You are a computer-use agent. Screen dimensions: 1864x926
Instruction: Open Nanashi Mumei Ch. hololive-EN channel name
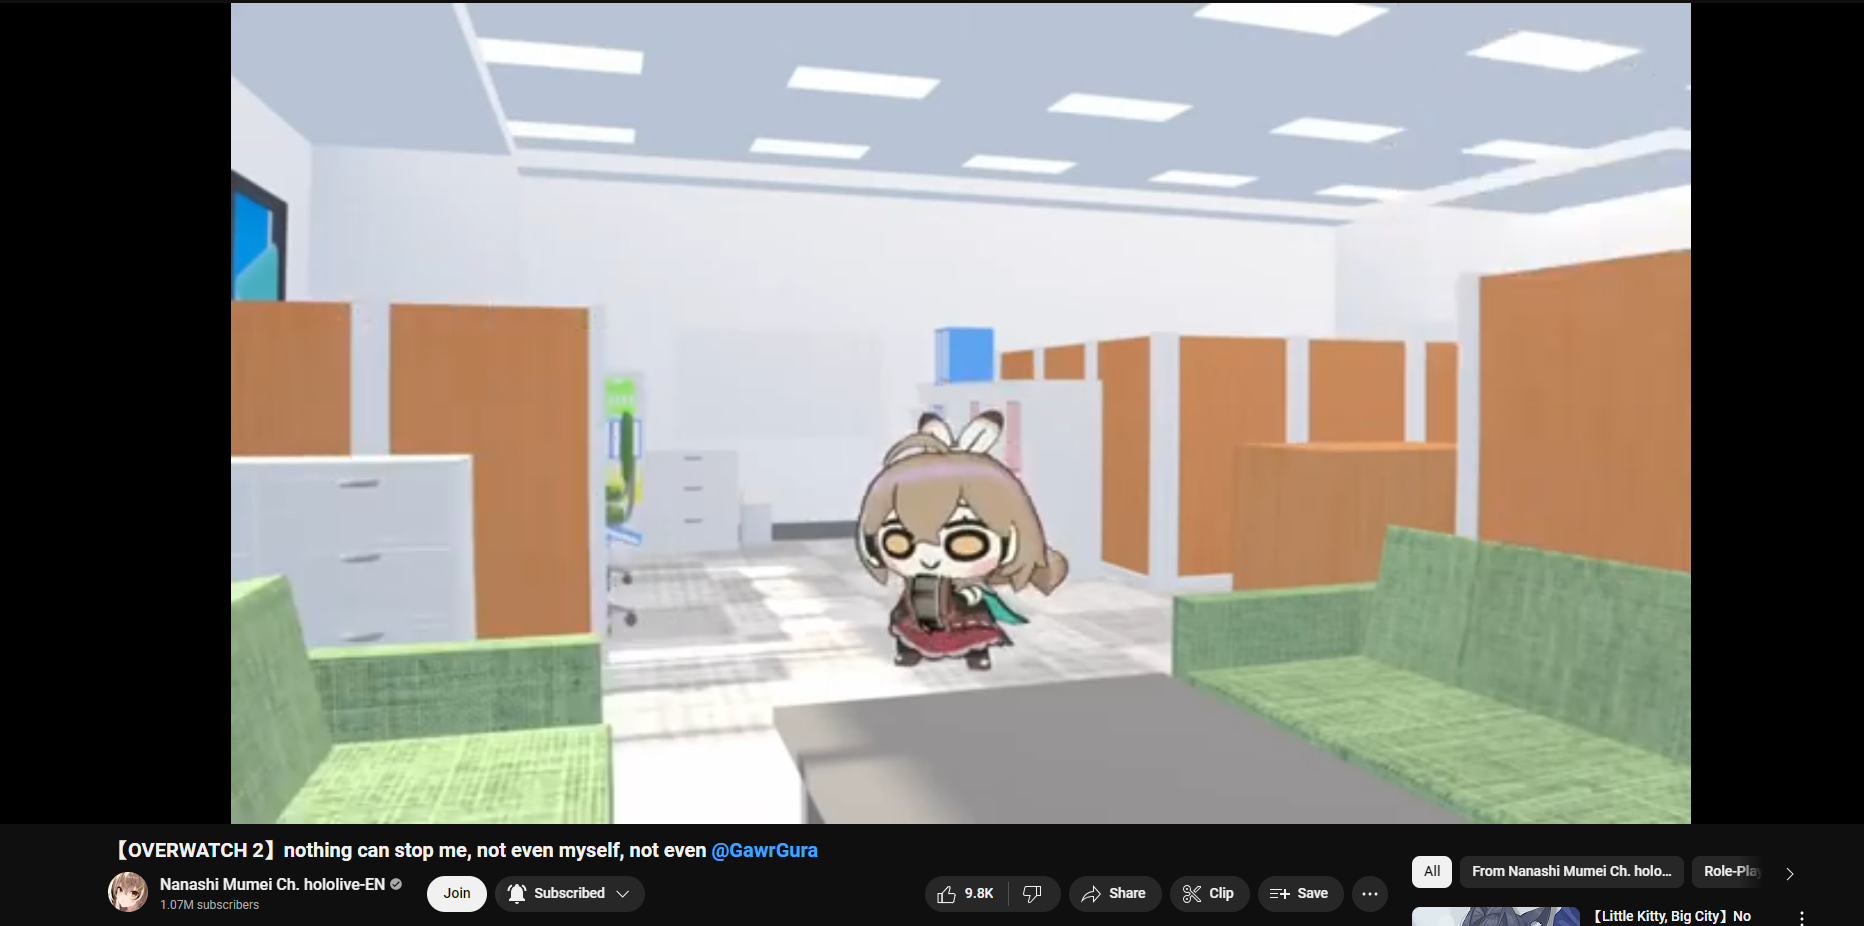272,884
